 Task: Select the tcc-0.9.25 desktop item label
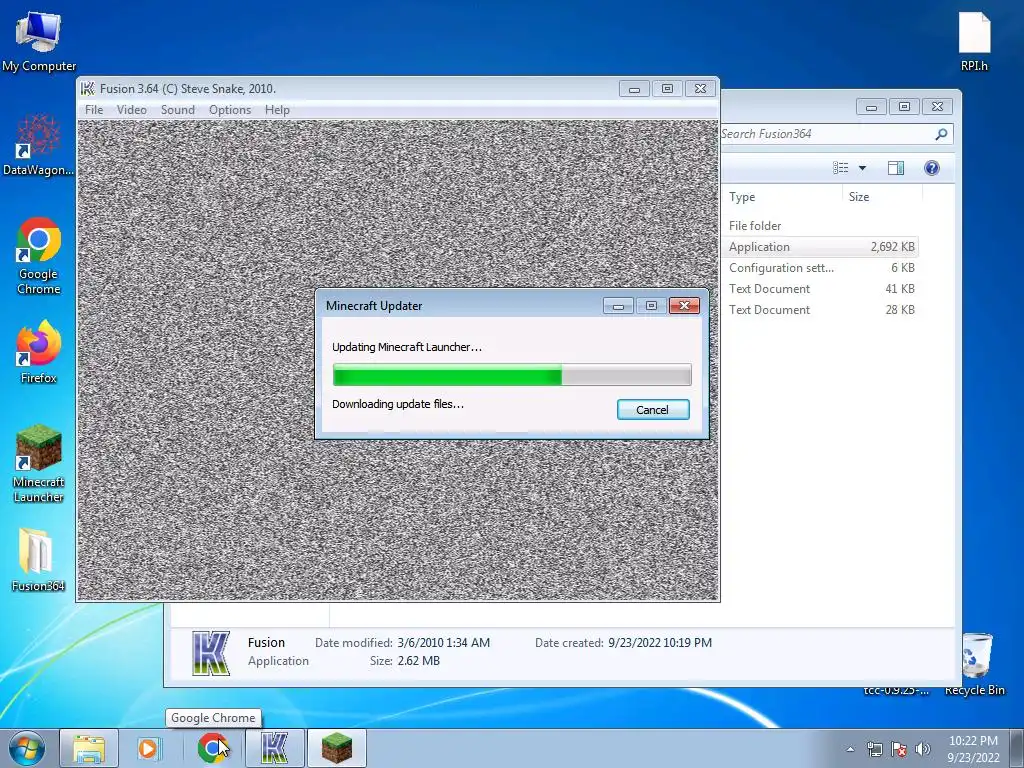[896, 690]
